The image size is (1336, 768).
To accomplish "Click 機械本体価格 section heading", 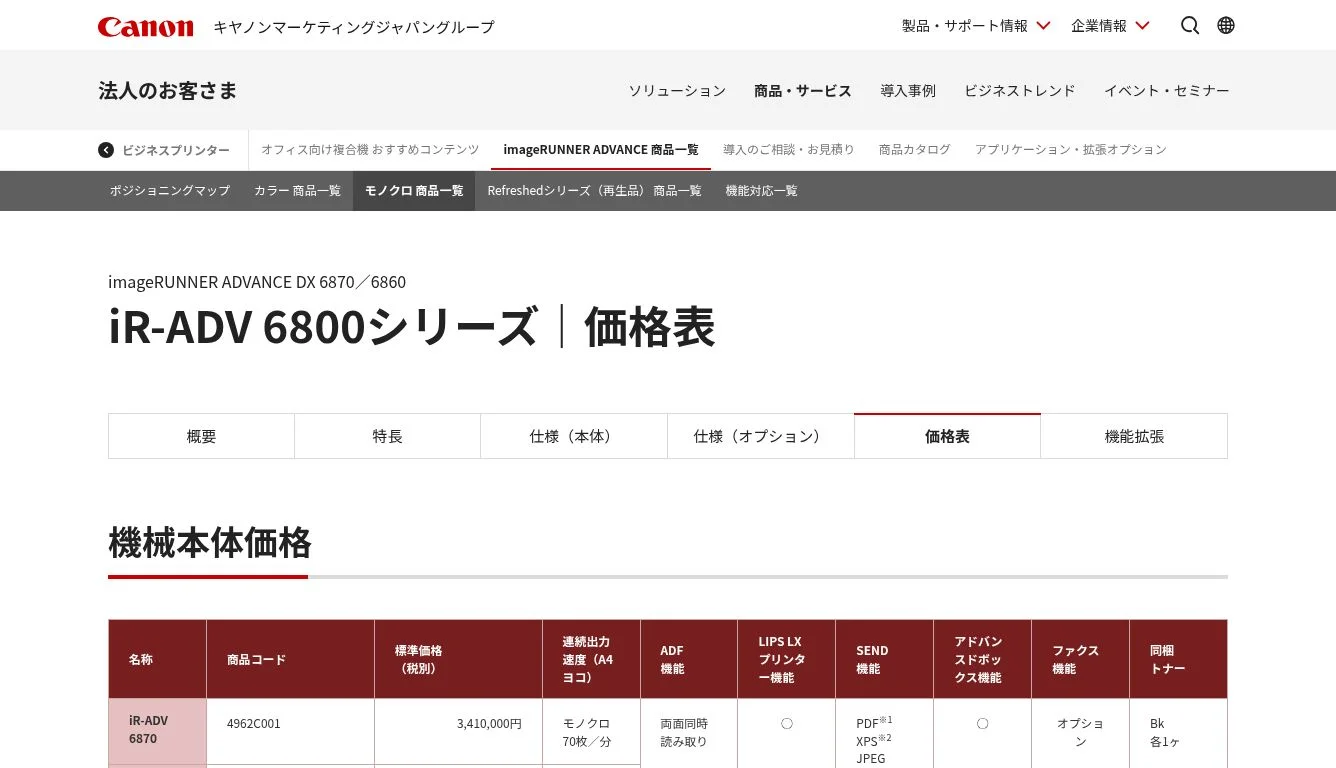I will [x=210, y=543].
